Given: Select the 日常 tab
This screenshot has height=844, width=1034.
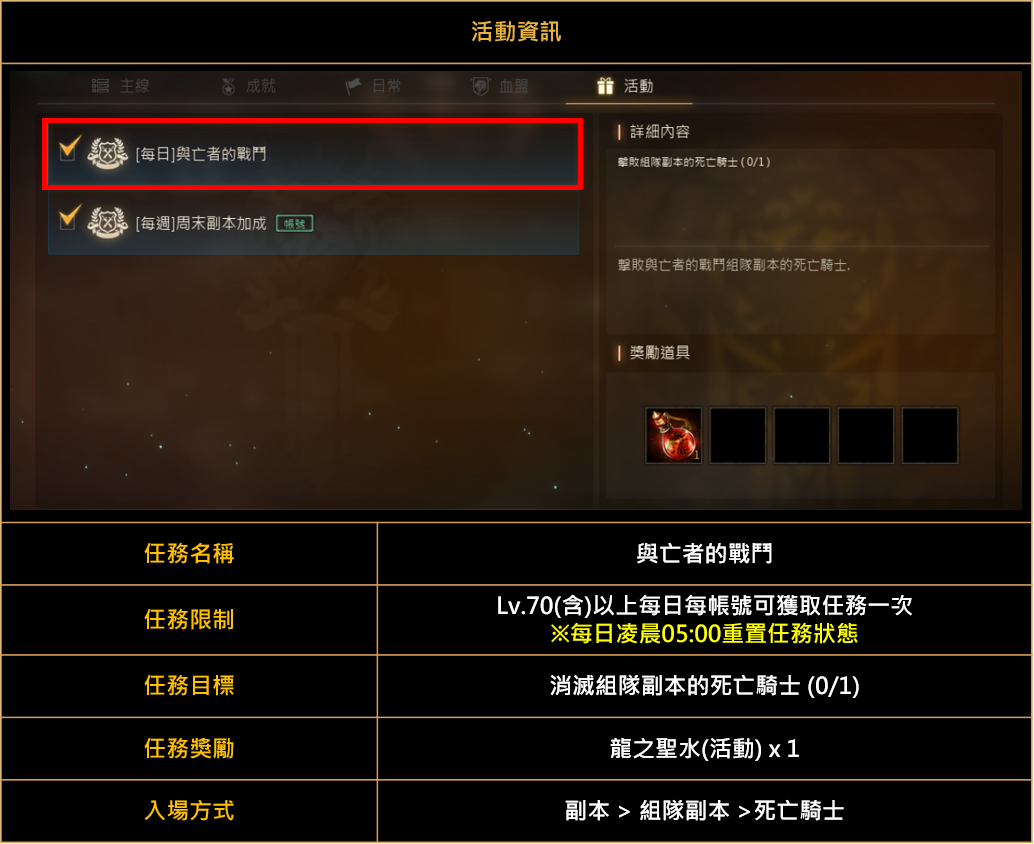Looking at the screenshot, I should pos(373,86).
